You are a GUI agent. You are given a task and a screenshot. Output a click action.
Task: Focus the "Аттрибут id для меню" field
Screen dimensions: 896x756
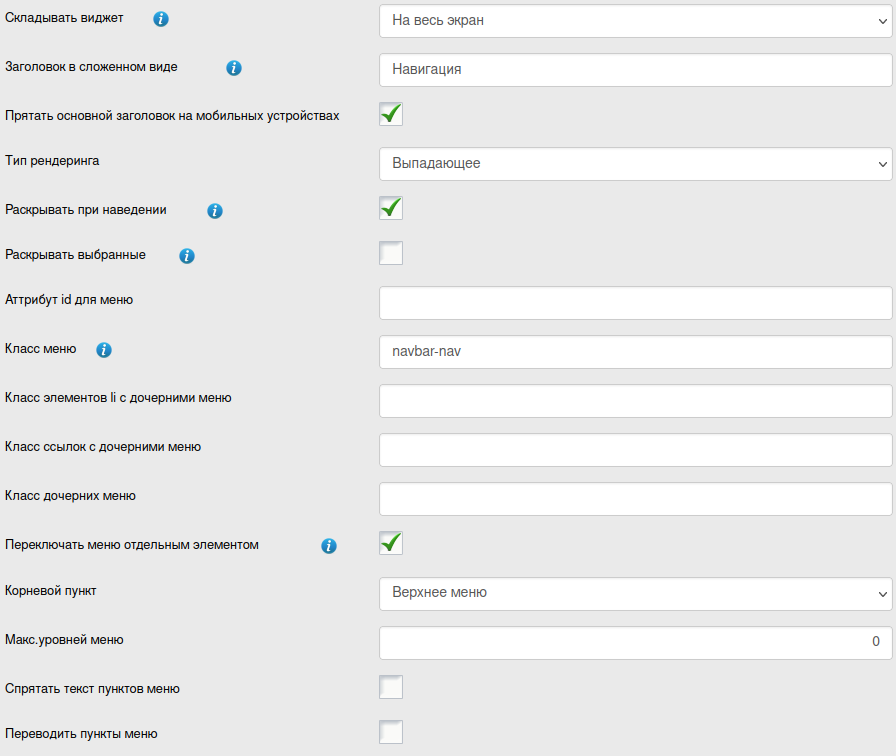pyautogui.click(x=635, y=303)
